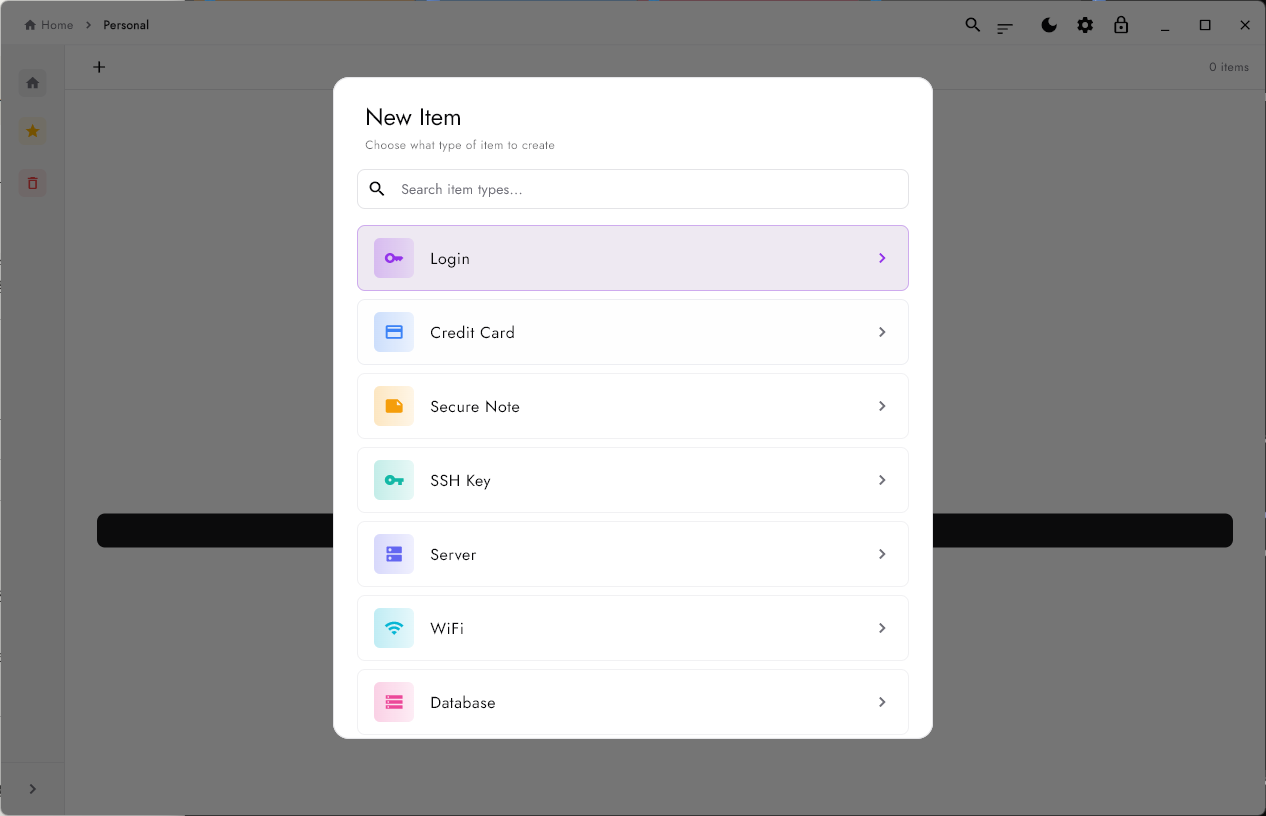
Task: Close the application window
Action: pos(1245,25)
